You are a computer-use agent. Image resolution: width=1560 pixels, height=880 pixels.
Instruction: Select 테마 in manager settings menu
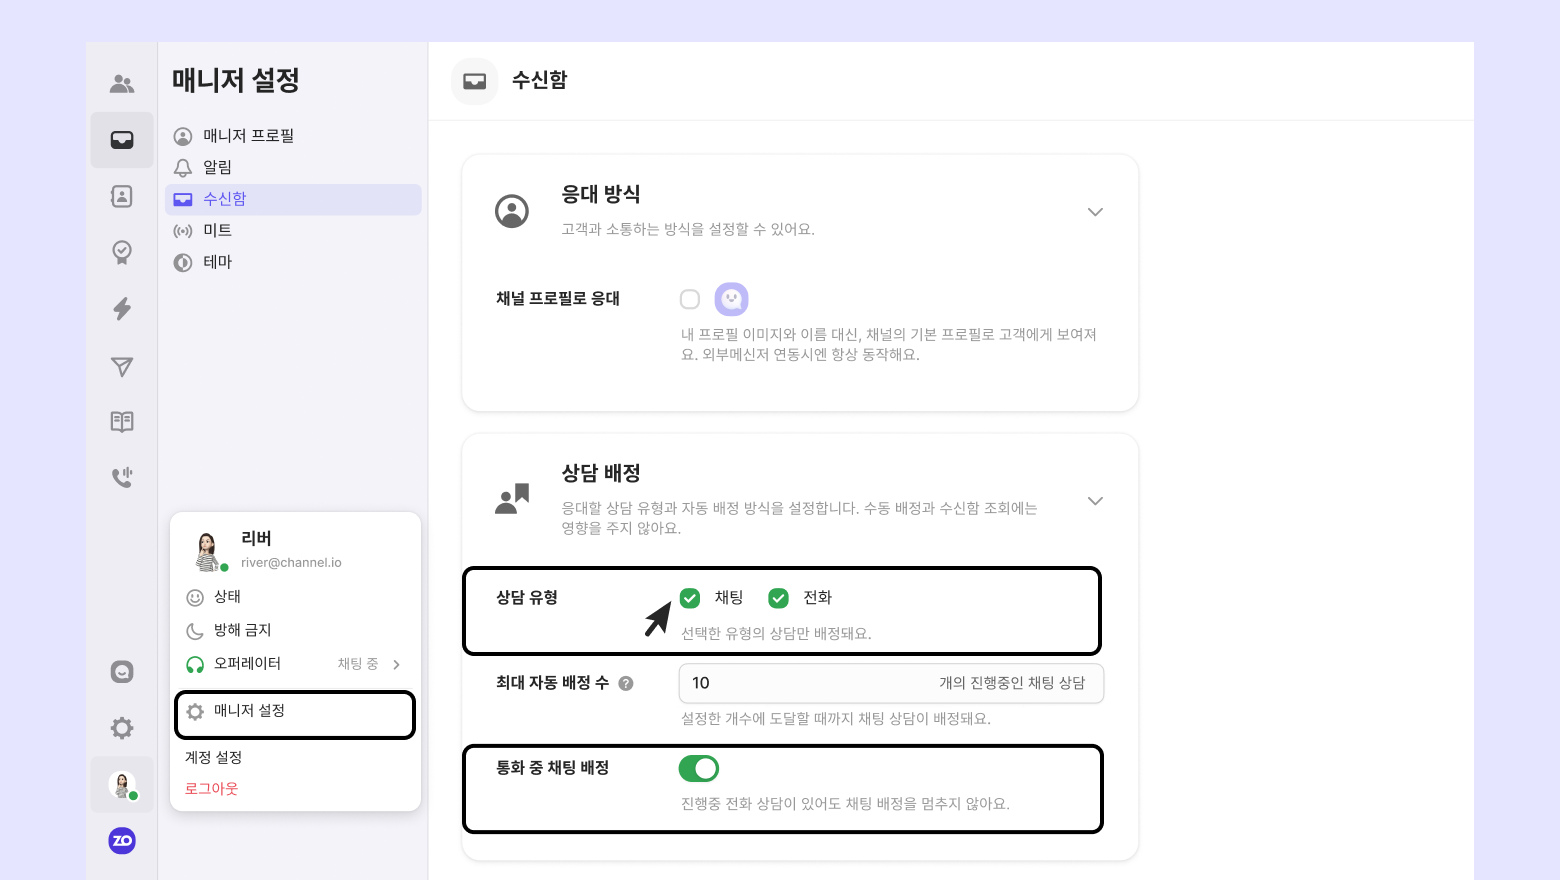(x=217, y=262)
